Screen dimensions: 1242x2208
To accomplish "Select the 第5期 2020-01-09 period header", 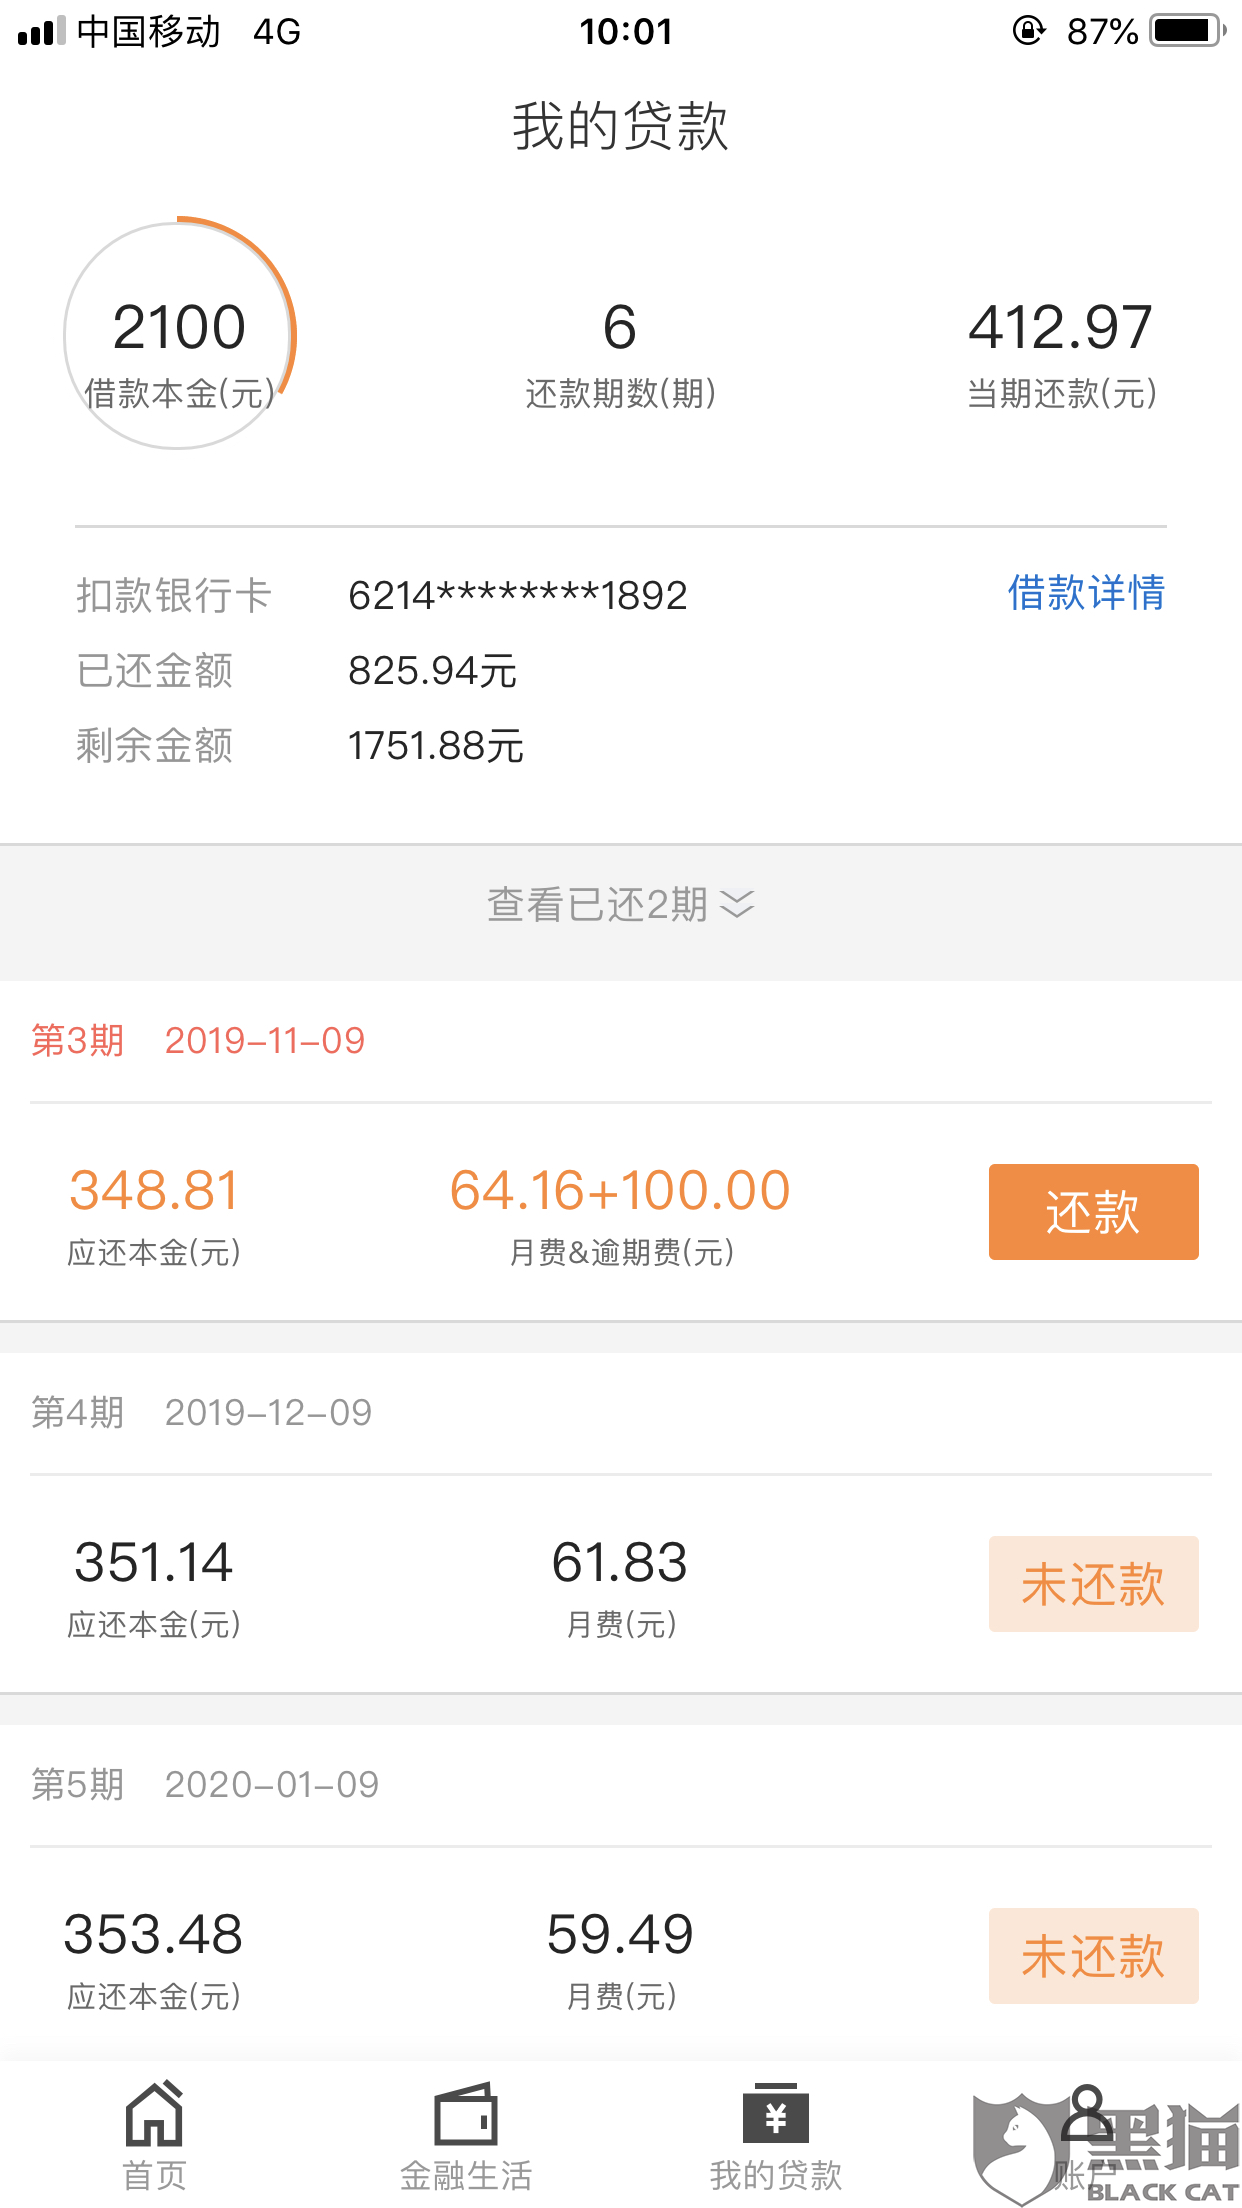I will [x=205, y=1784].
